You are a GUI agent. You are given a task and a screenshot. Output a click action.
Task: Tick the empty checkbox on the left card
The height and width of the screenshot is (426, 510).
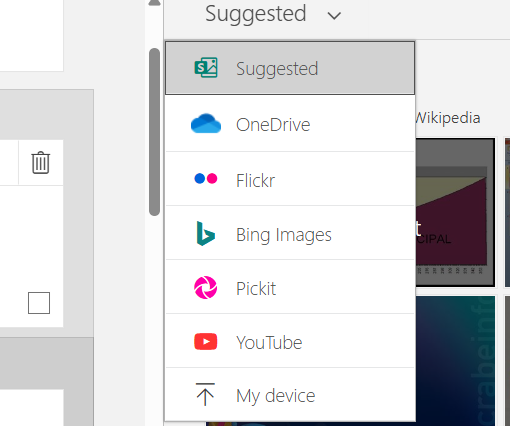[x=39, y=303]
